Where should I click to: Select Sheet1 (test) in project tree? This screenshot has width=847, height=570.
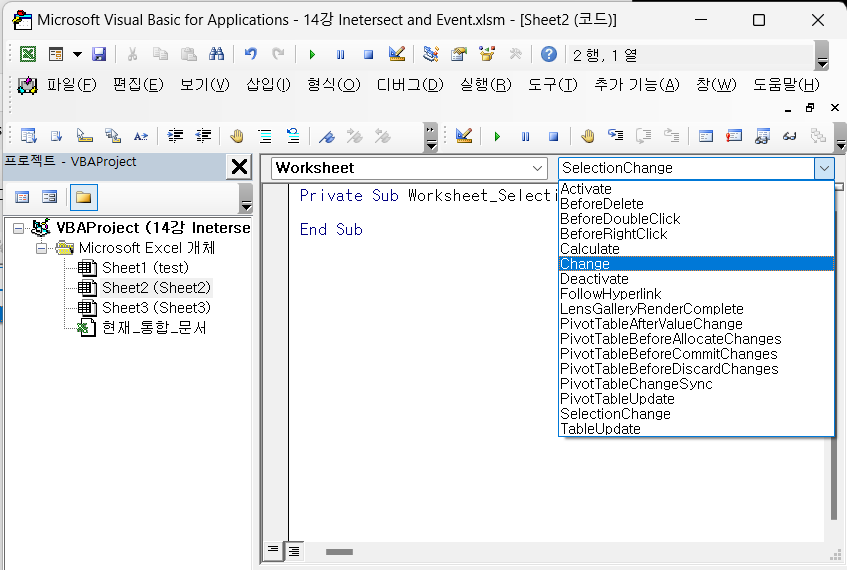click(145, 268)
